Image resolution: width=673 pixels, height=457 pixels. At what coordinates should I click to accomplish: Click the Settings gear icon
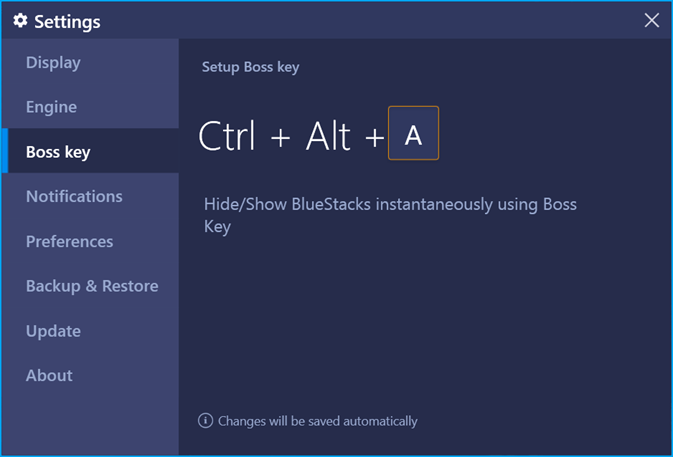coord(20,20)
